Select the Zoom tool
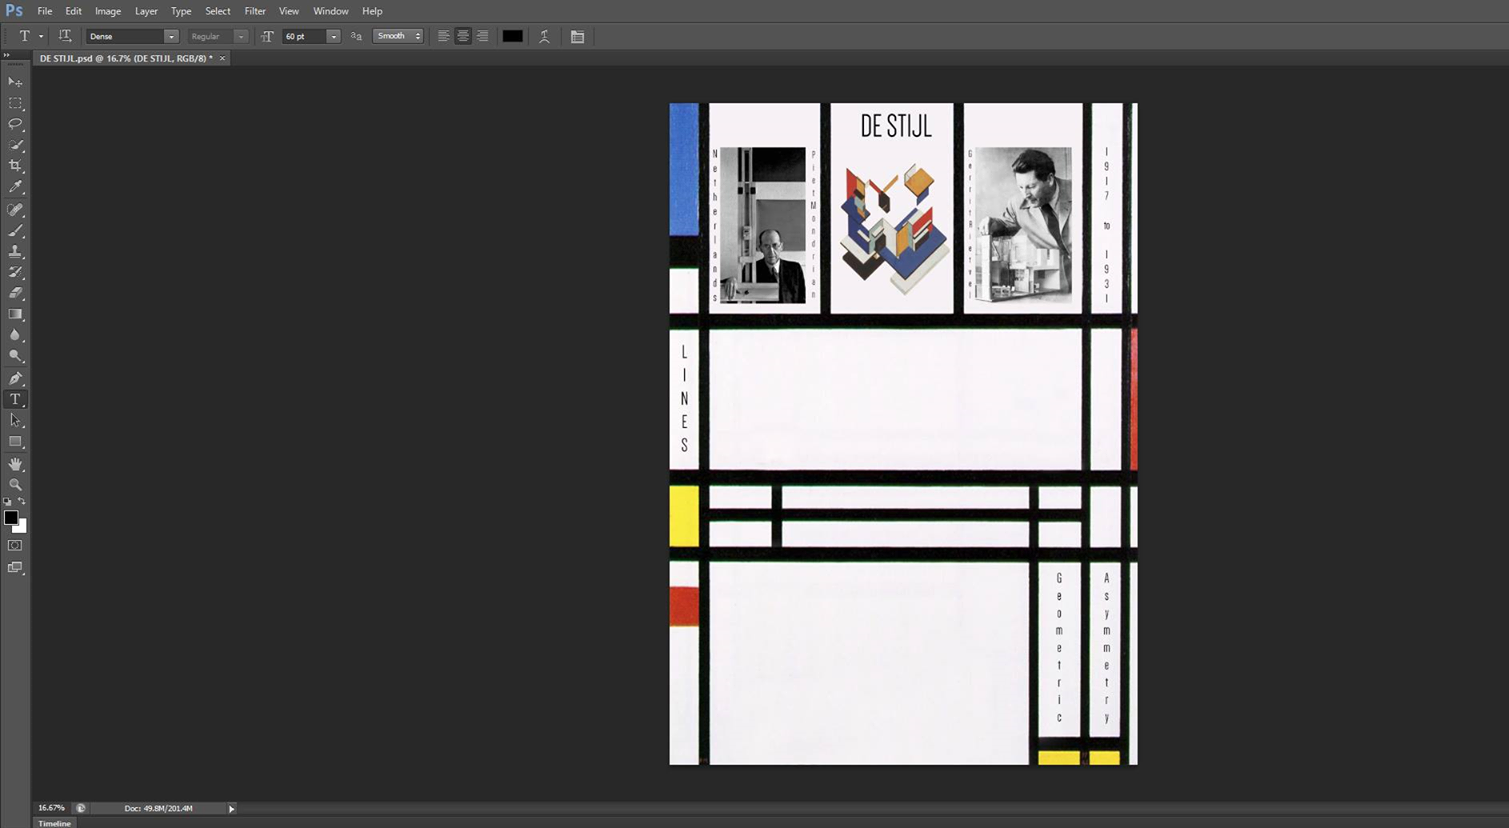The width and height of the screenshot is (1509, 828). [15, 485]
